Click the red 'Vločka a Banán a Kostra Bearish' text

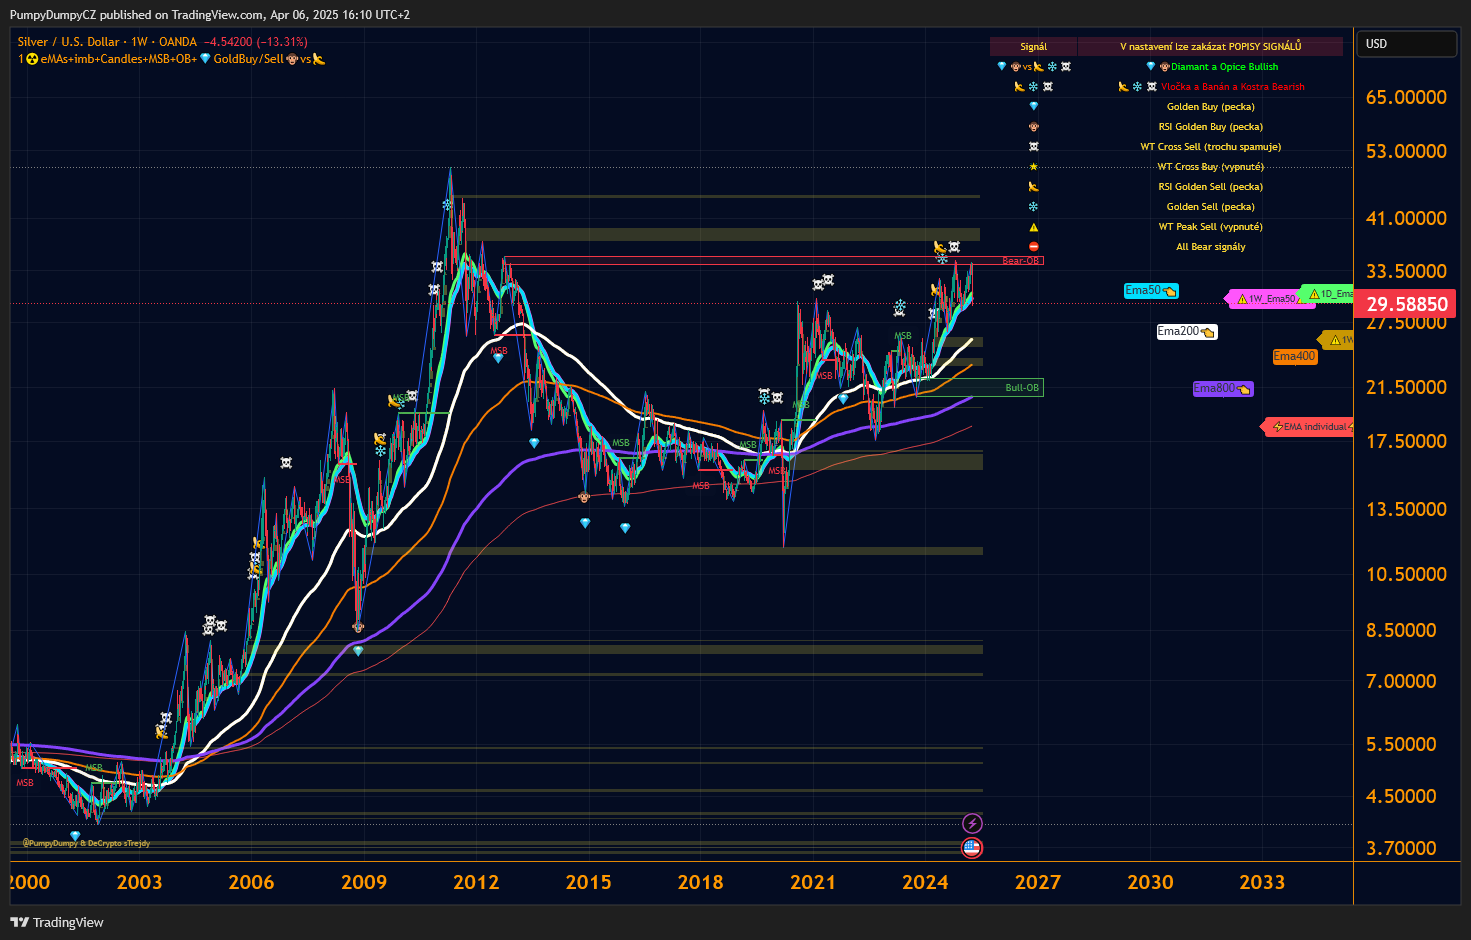click(x=1233, y=87)
